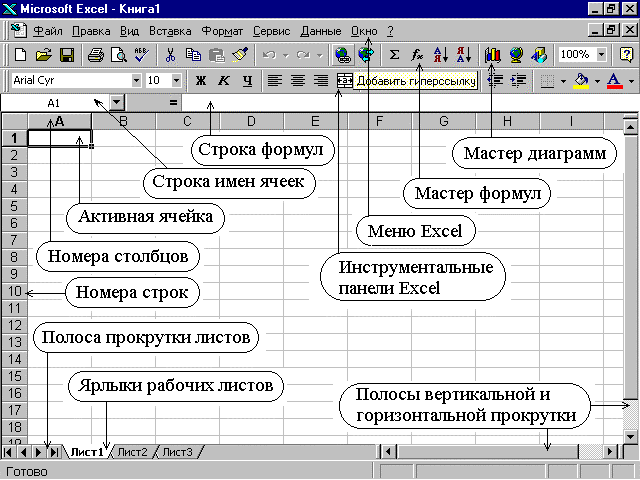Open the undo history dropdown arrow

[286, 55]
